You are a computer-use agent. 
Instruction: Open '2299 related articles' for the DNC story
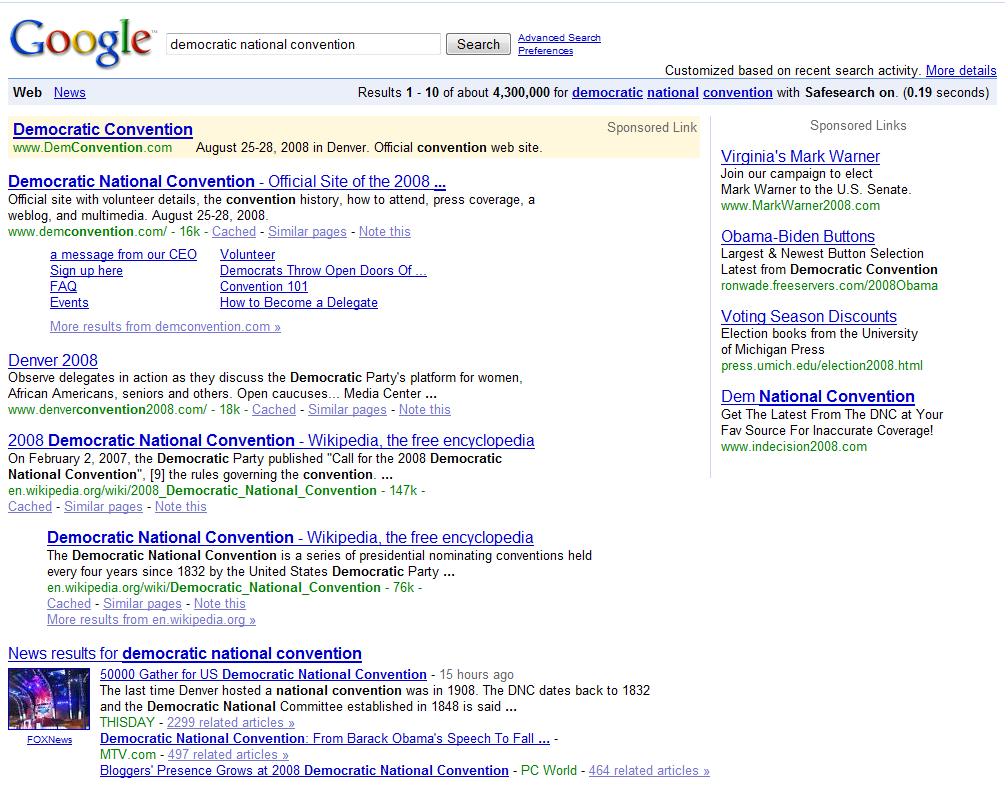pos(229,722)
